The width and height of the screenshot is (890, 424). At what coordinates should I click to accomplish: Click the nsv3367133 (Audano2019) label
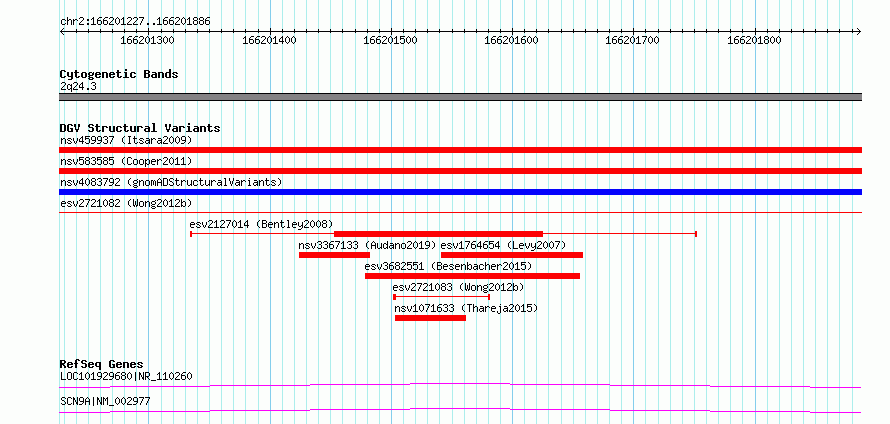tap(367, 245)
